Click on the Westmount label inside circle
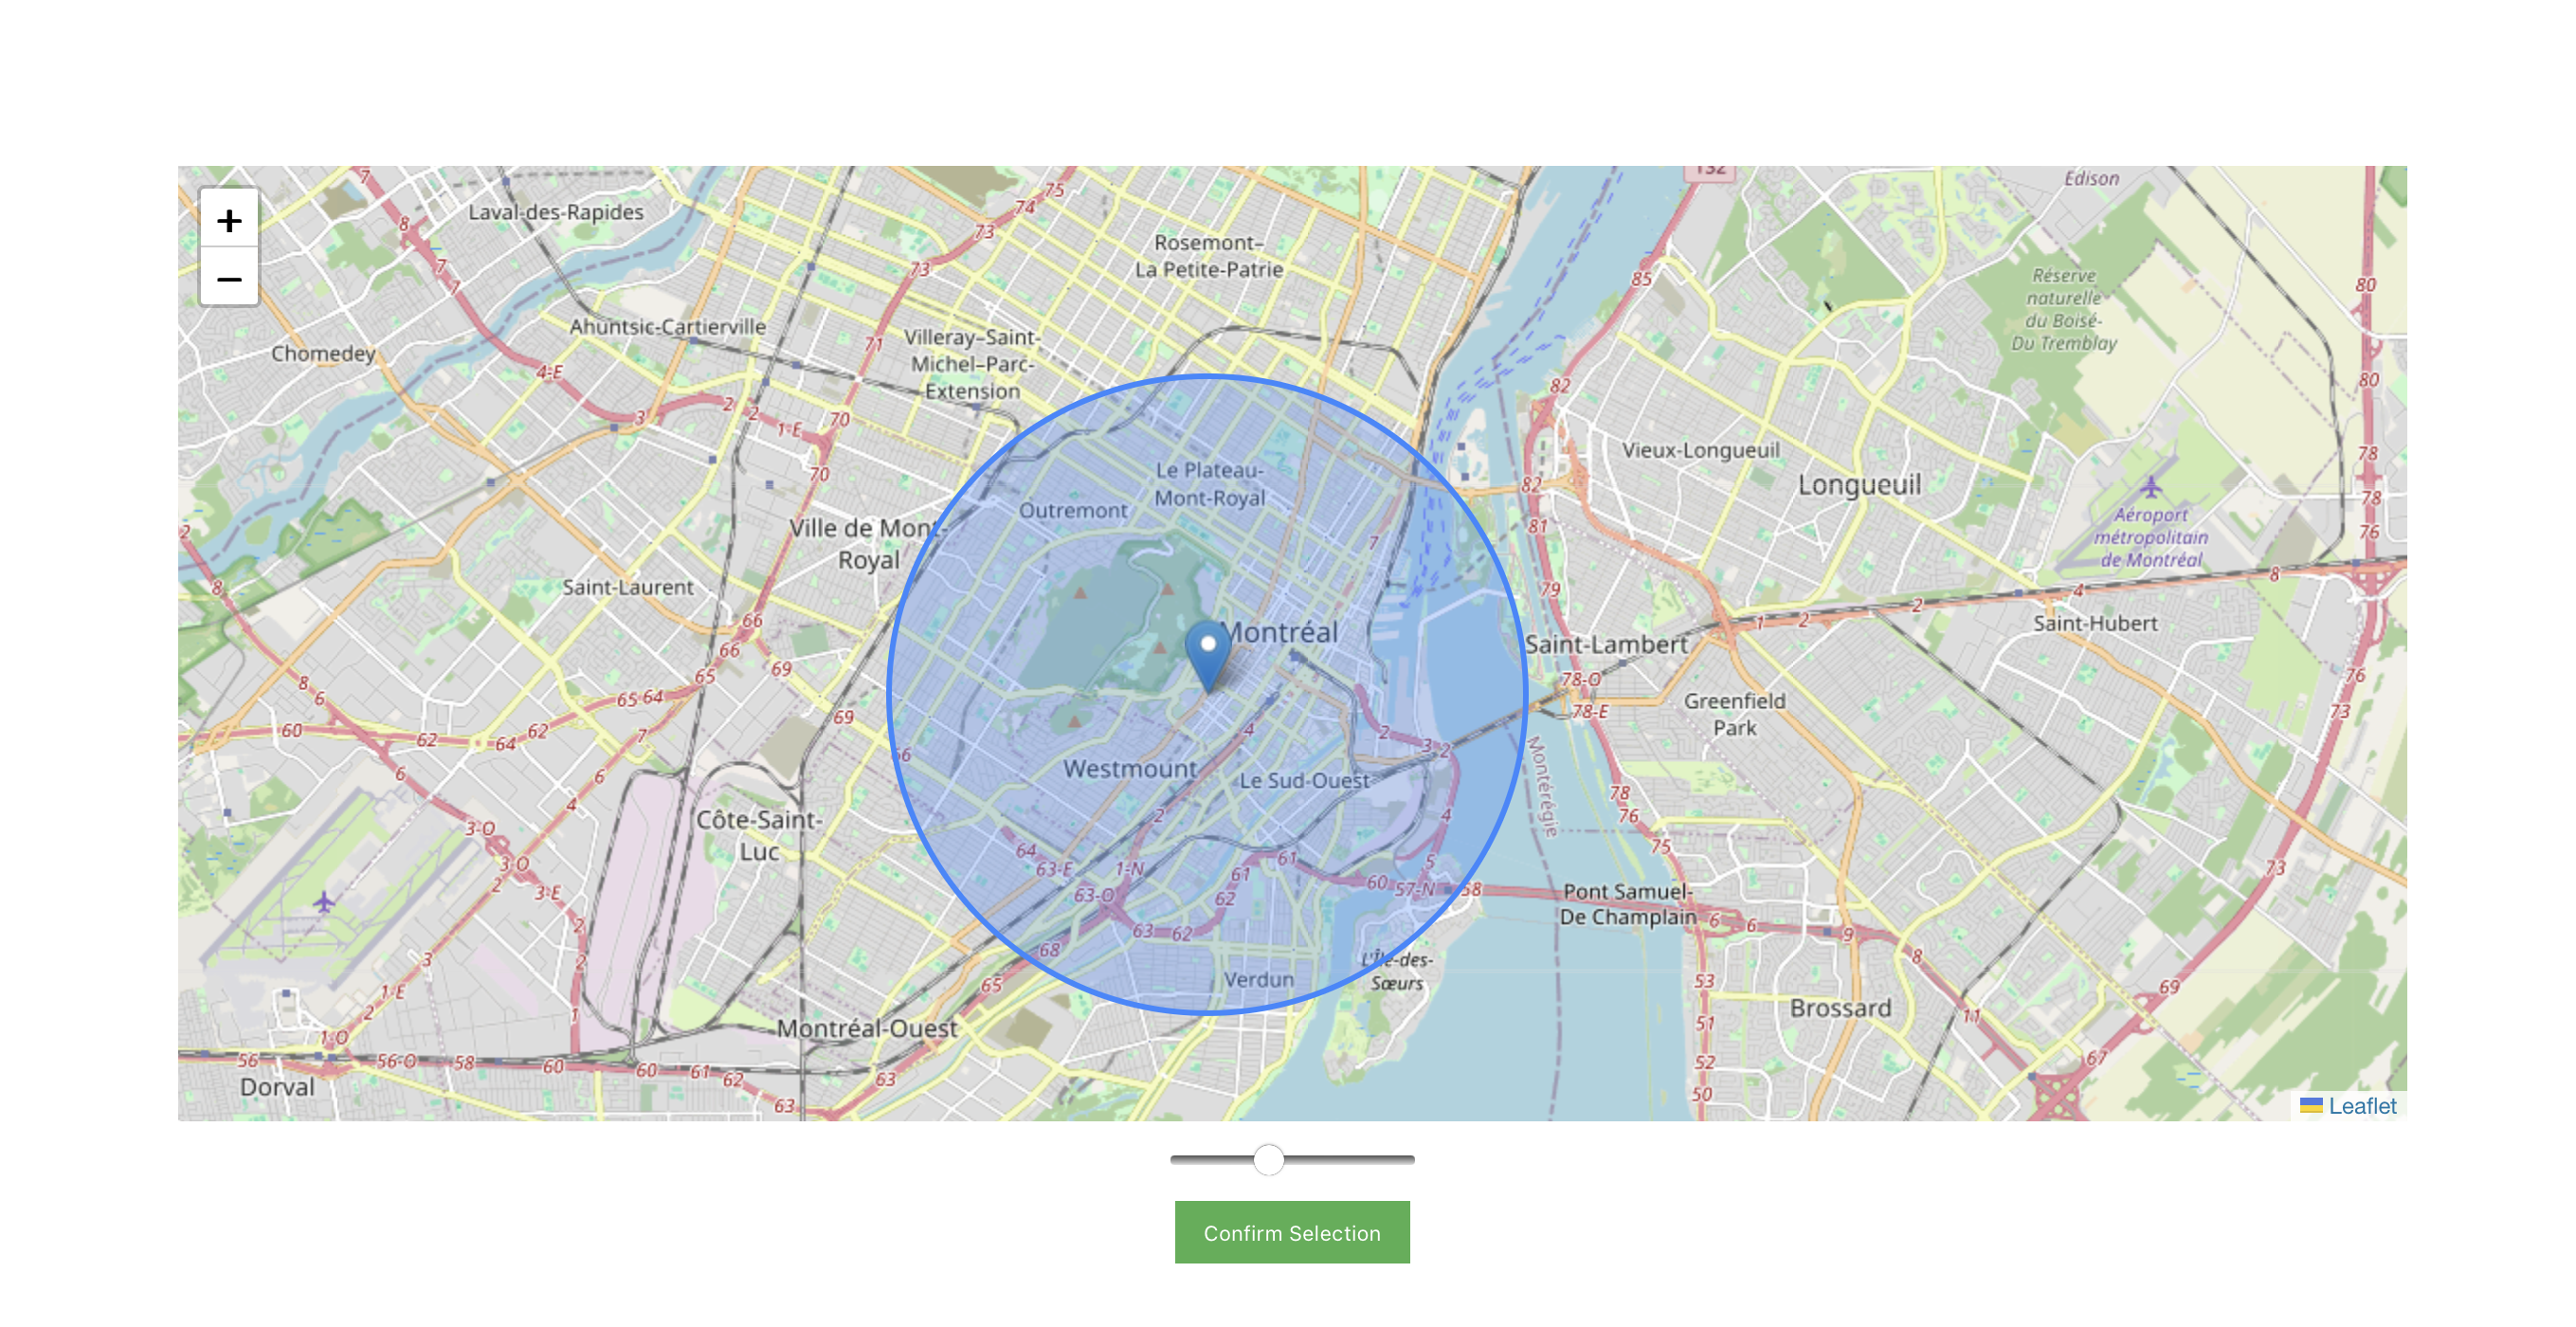Image resolution: width=2576 pixels, height=1327 pixels. coord(1129,769)
